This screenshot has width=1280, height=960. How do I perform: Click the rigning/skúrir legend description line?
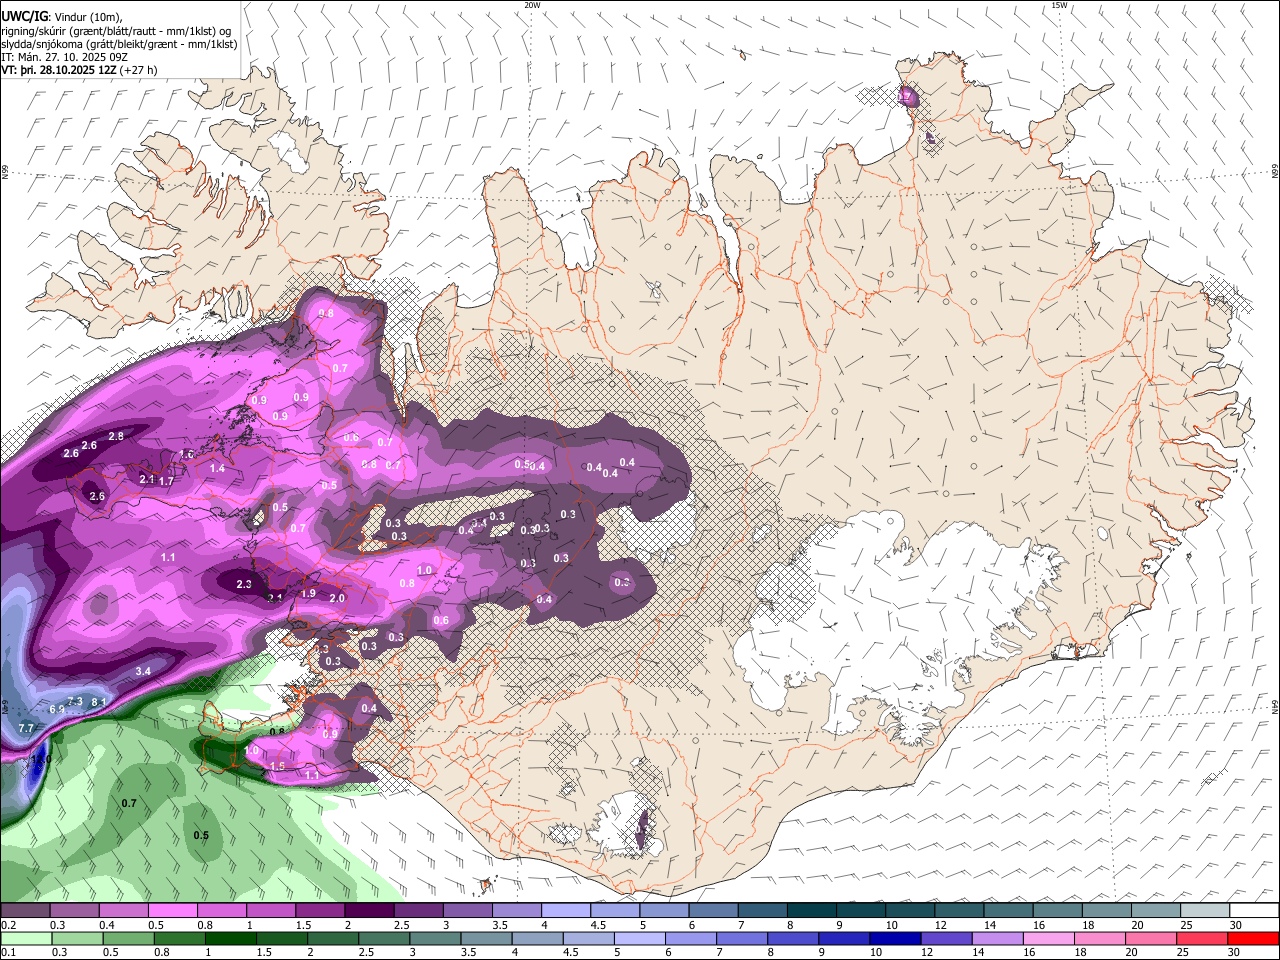pos(116,30)
